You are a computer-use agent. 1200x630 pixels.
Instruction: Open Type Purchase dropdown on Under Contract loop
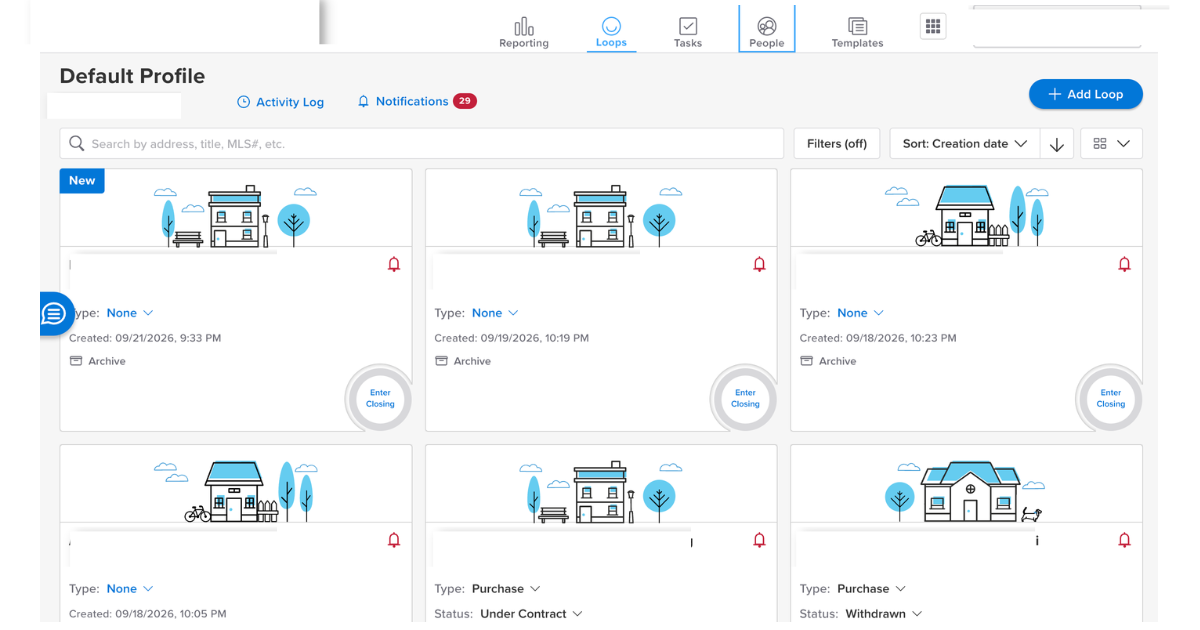[x=506, y=589]
